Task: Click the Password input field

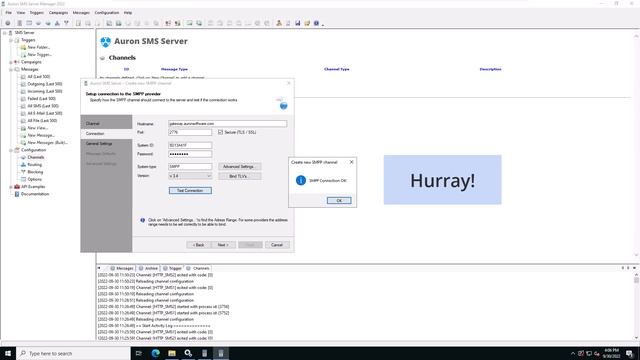Action: (x=190, y=154)
